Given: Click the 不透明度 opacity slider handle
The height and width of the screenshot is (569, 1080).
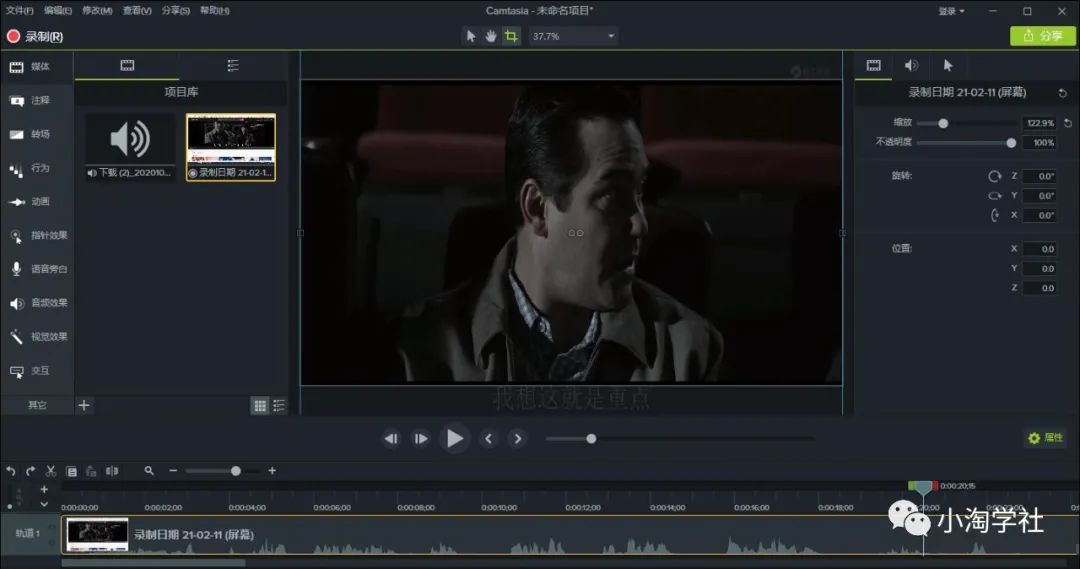Looking at the screenshot, I should (x=1011, y=143).
